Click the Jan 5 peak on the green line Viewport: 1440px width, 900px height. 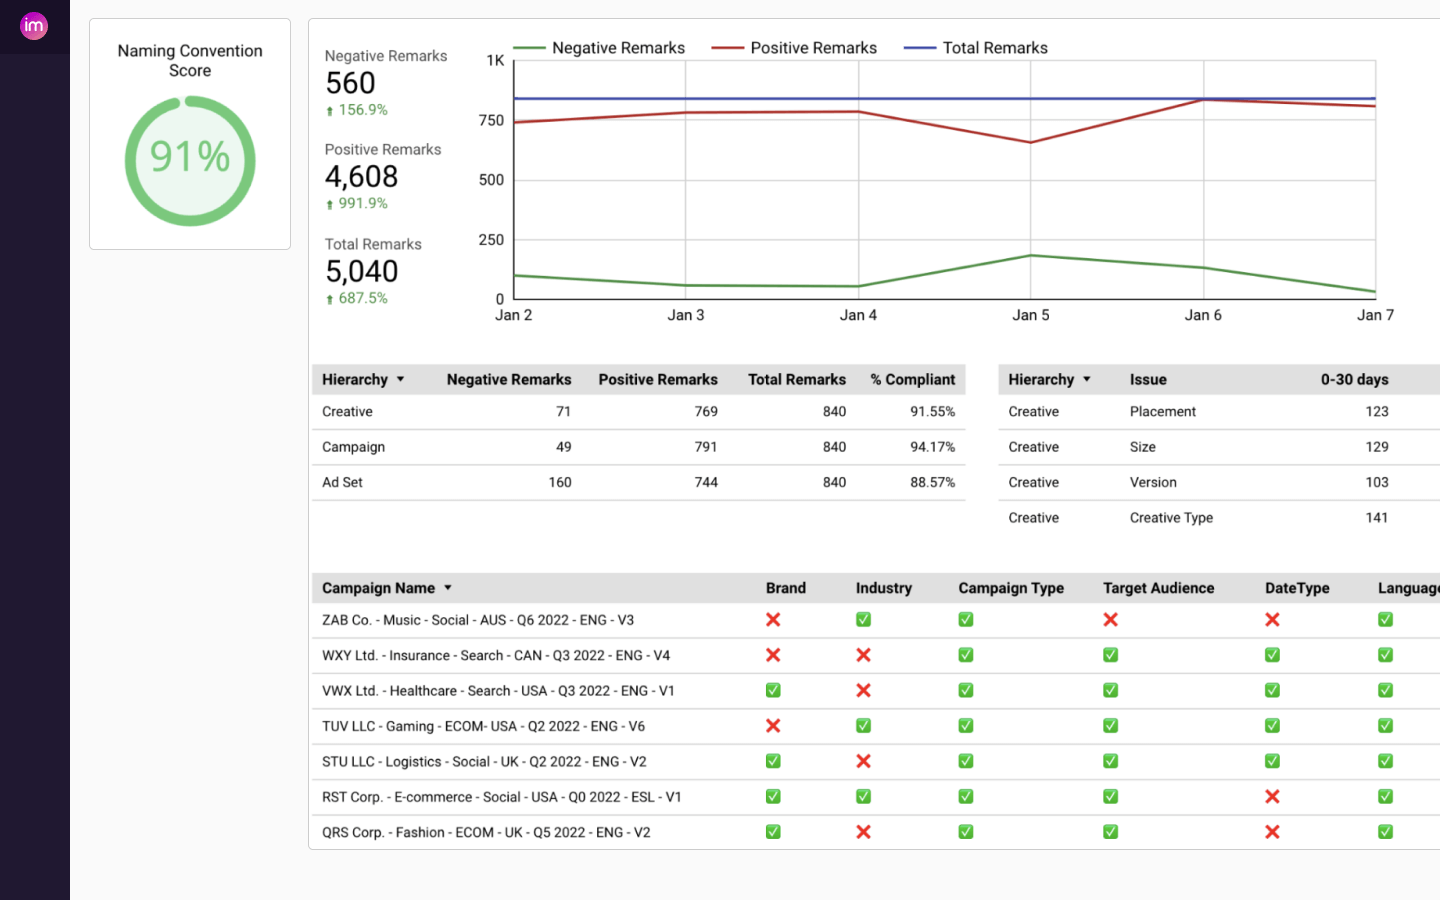point(1031,255)
